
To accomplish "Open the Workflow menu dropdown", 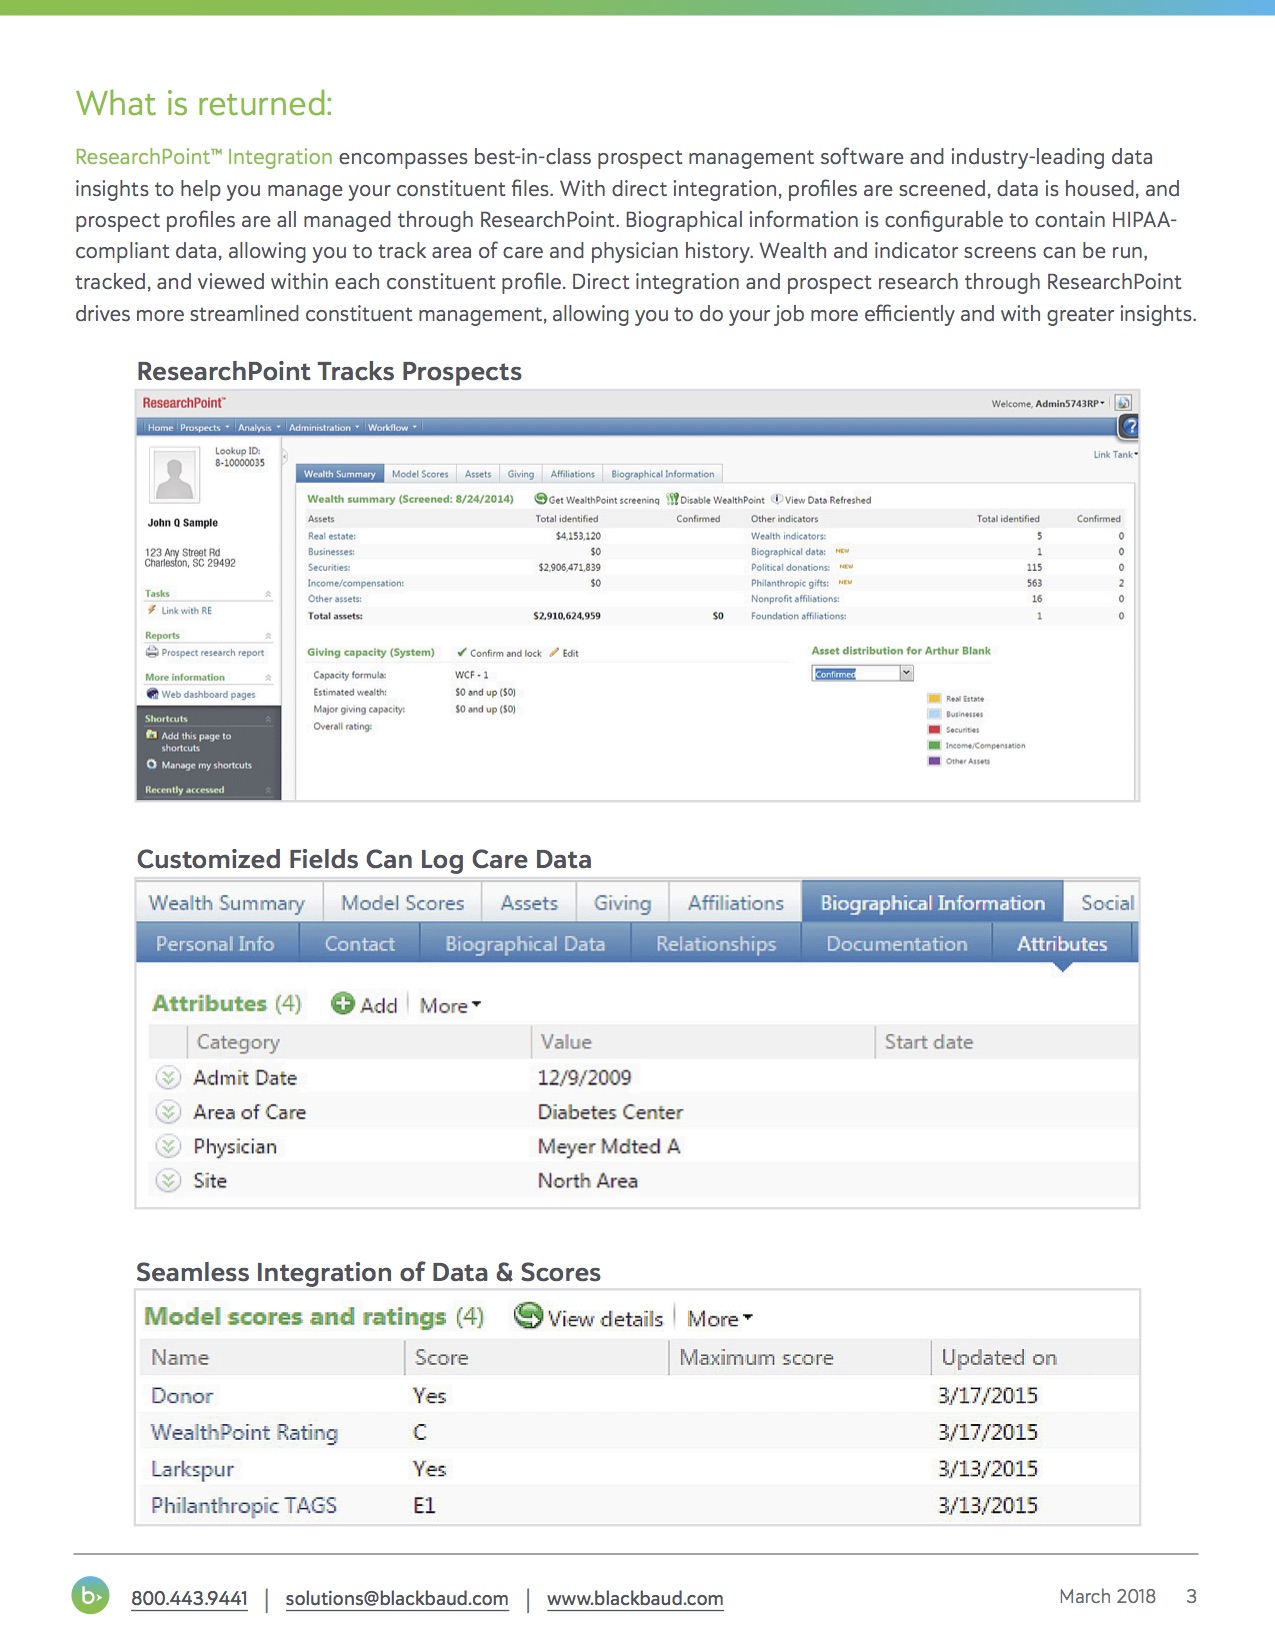I will click(x=392, y=428).
